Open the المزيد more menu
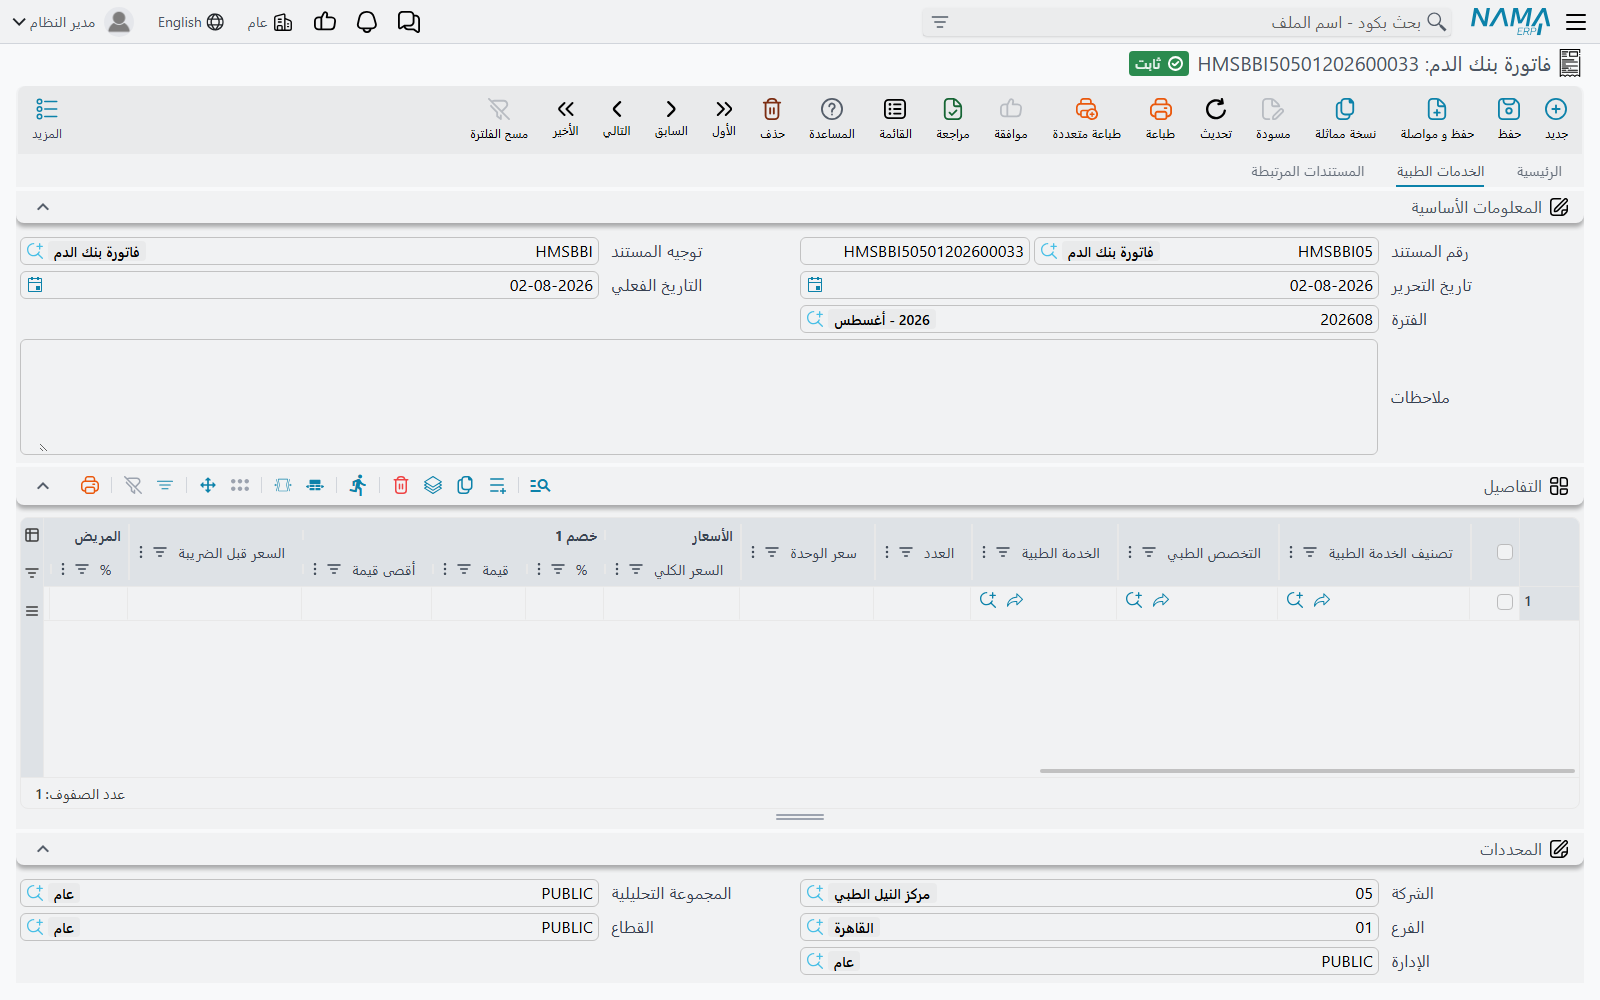The width and height of the screenshot is (1600, 1000). click(47, 118)
